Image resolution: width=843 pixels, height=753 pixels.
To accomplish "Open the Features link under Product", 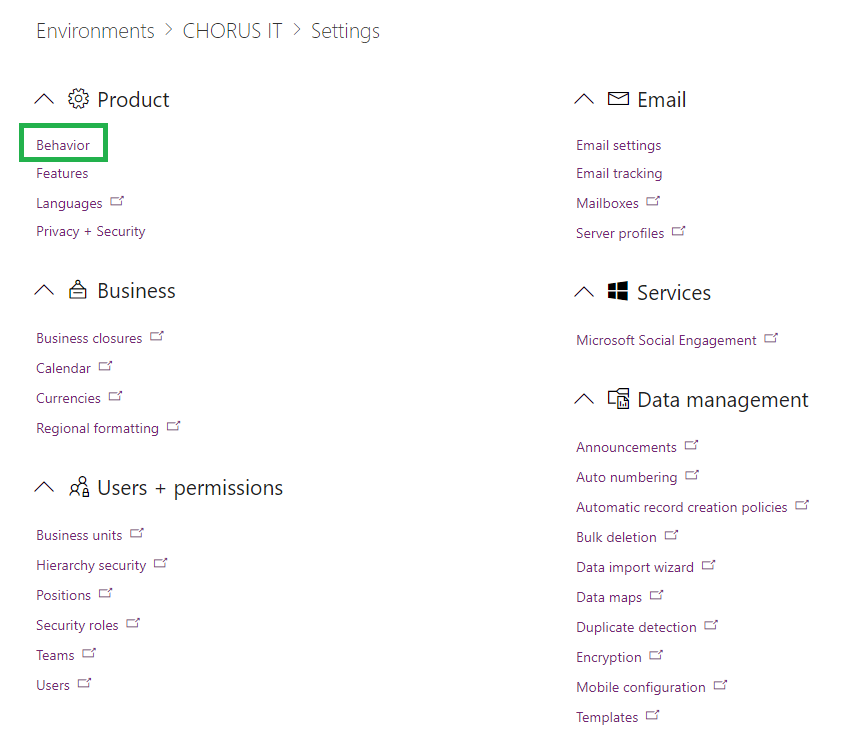I will pyautogui.click(x=62, y=174).
